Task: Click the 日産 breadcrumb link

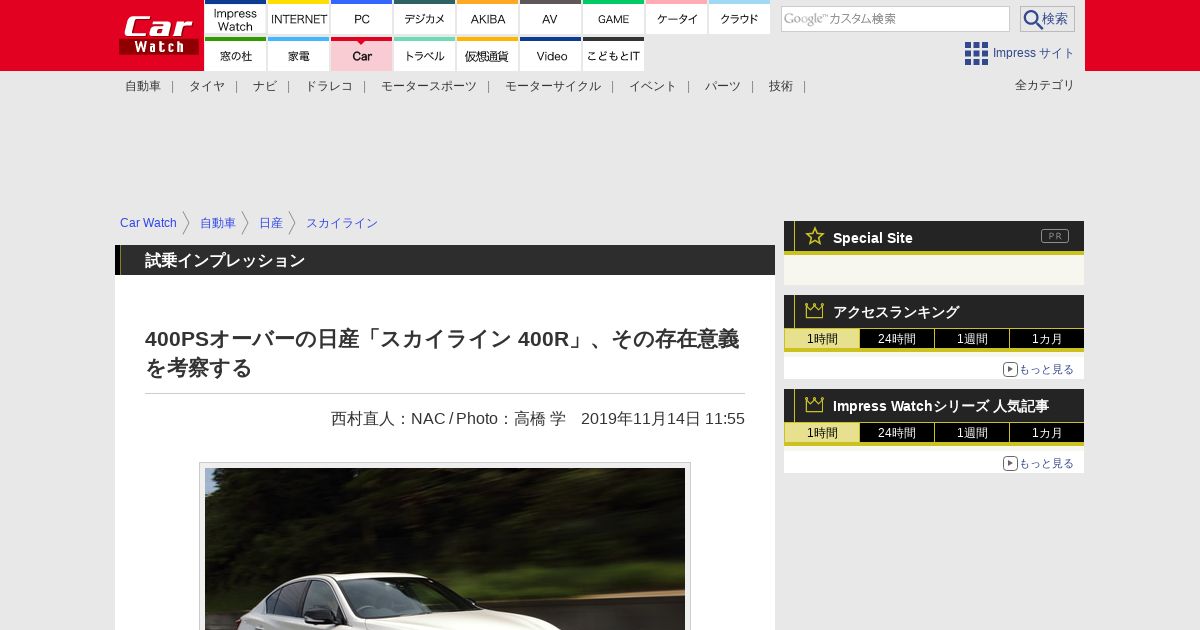Action: pos(271,223)
